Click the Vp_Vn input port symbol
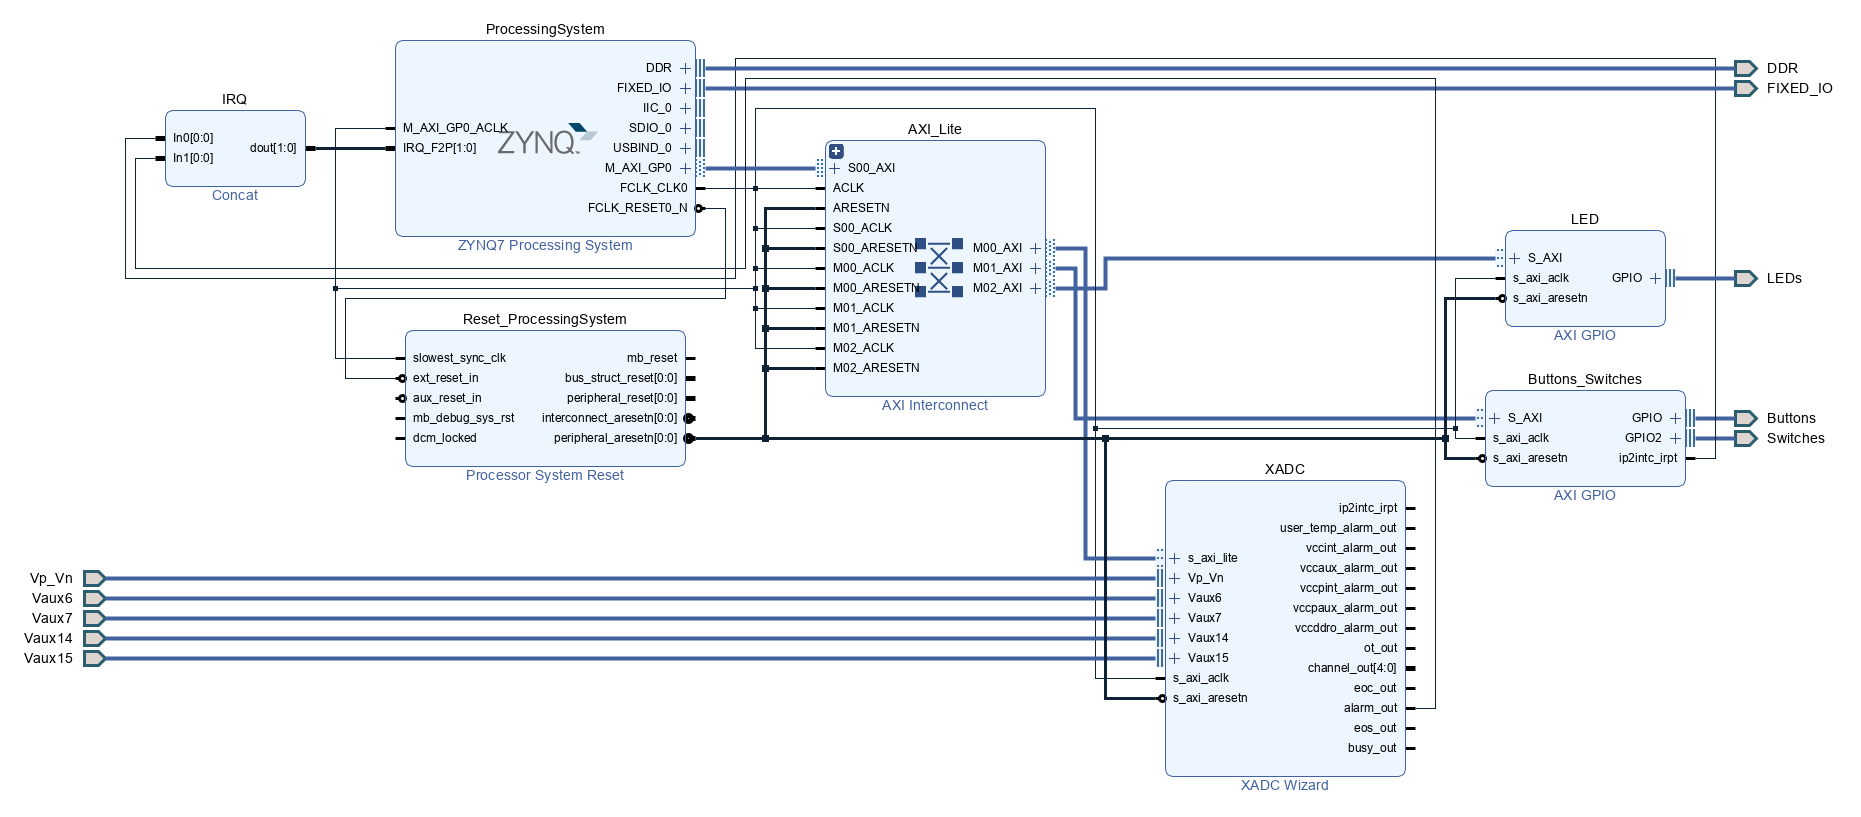 [94, 578]
